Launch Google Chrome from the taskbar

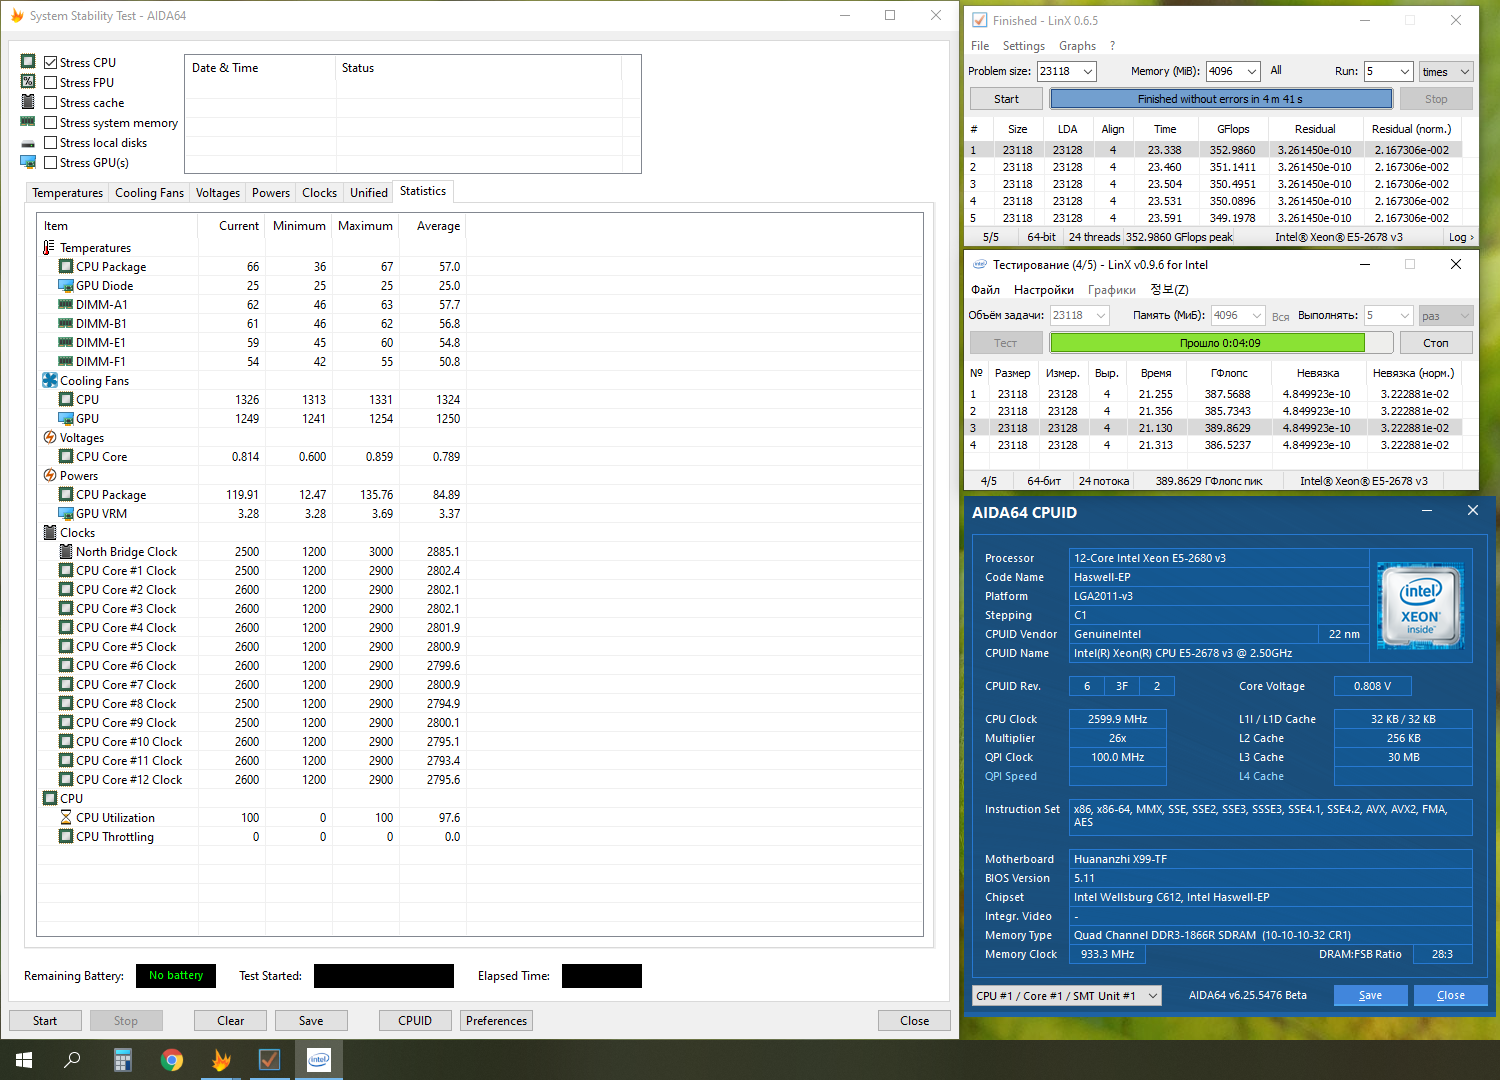(x=172, y=1060)
